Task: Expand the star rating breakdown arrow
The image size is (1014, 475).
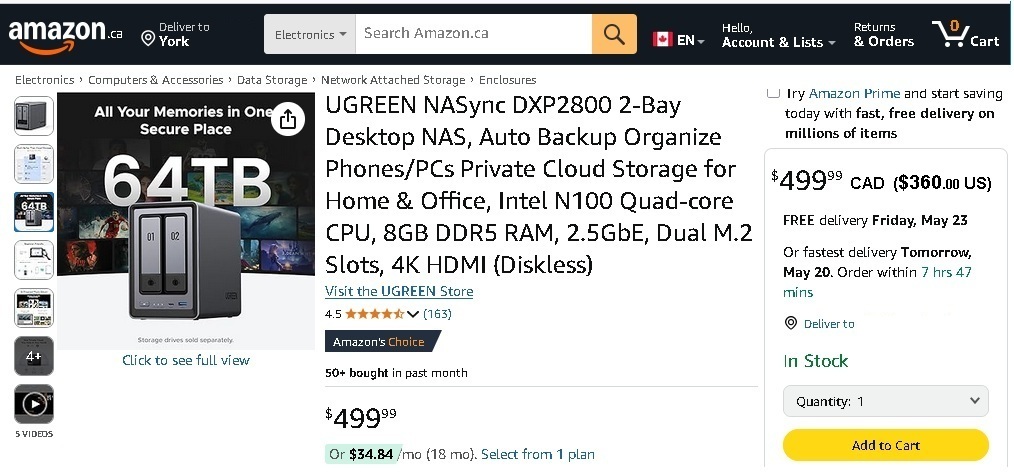Action: [x=413, y=314]
